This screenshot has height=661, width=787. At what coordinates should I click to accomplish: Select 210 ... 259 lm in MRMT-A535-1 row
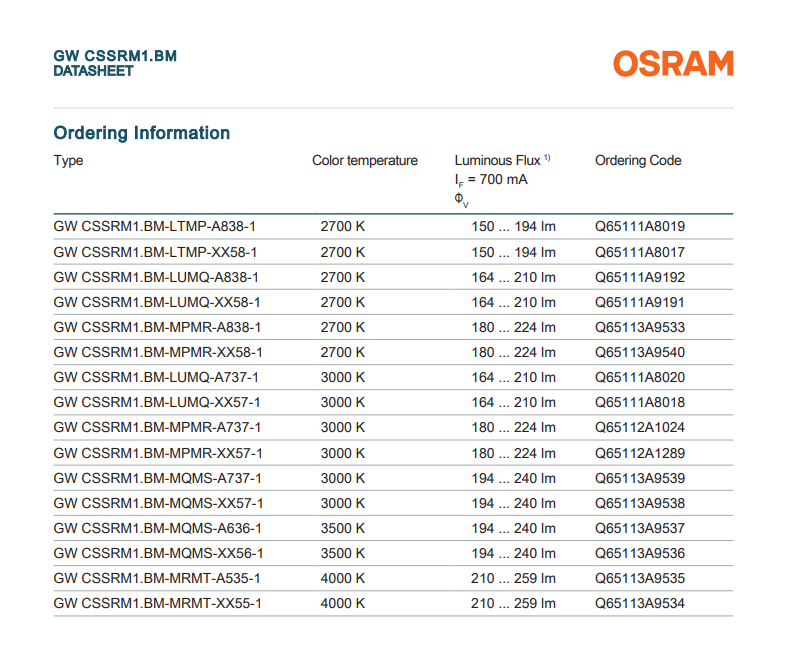coord(513,579)
